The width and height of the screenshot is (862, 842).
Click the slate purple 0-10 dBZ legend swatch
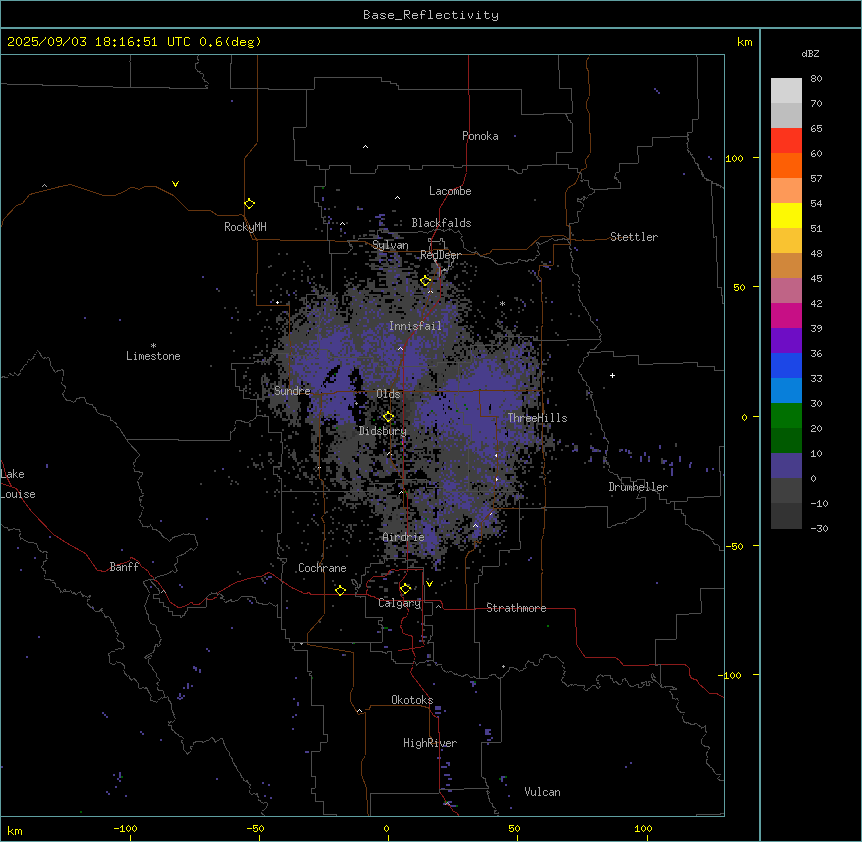click(786, 466)
